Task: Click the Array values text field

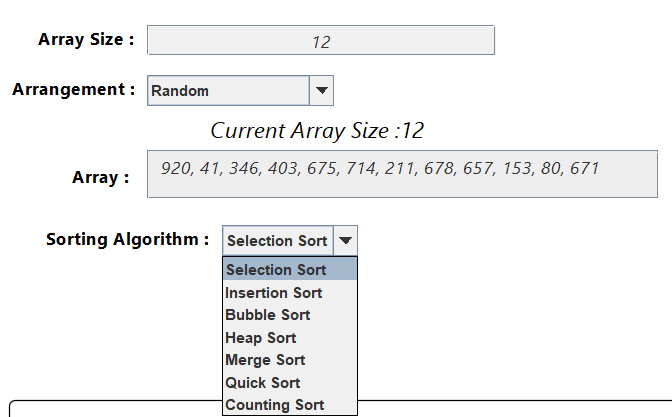Action: tap(402, 174)
